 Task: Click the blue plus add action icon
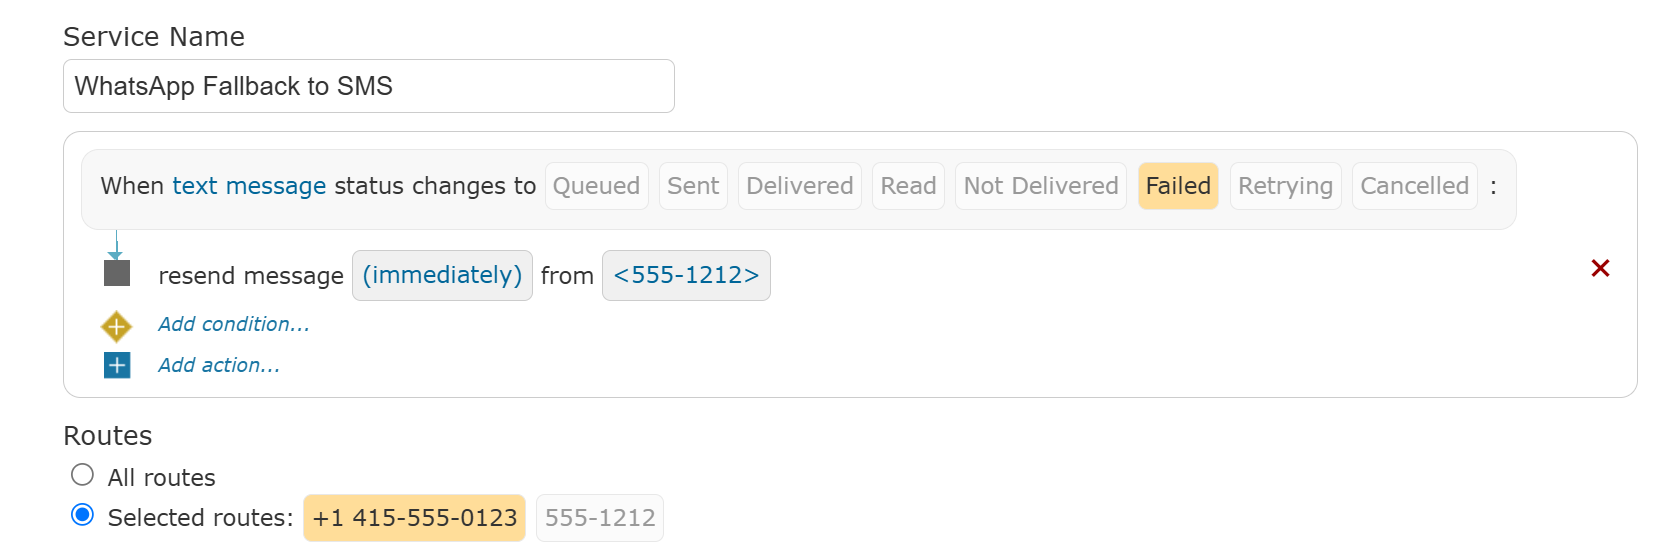tap(117, 365)
